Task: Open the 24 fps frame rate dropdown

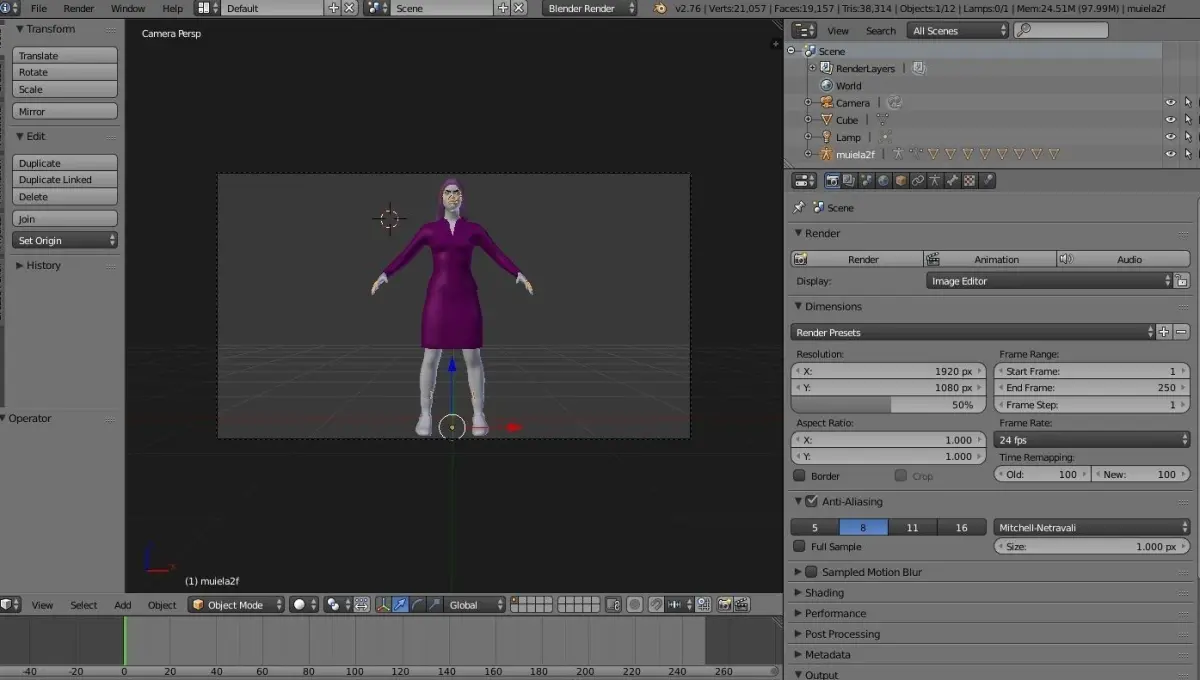Action: 1092,440
